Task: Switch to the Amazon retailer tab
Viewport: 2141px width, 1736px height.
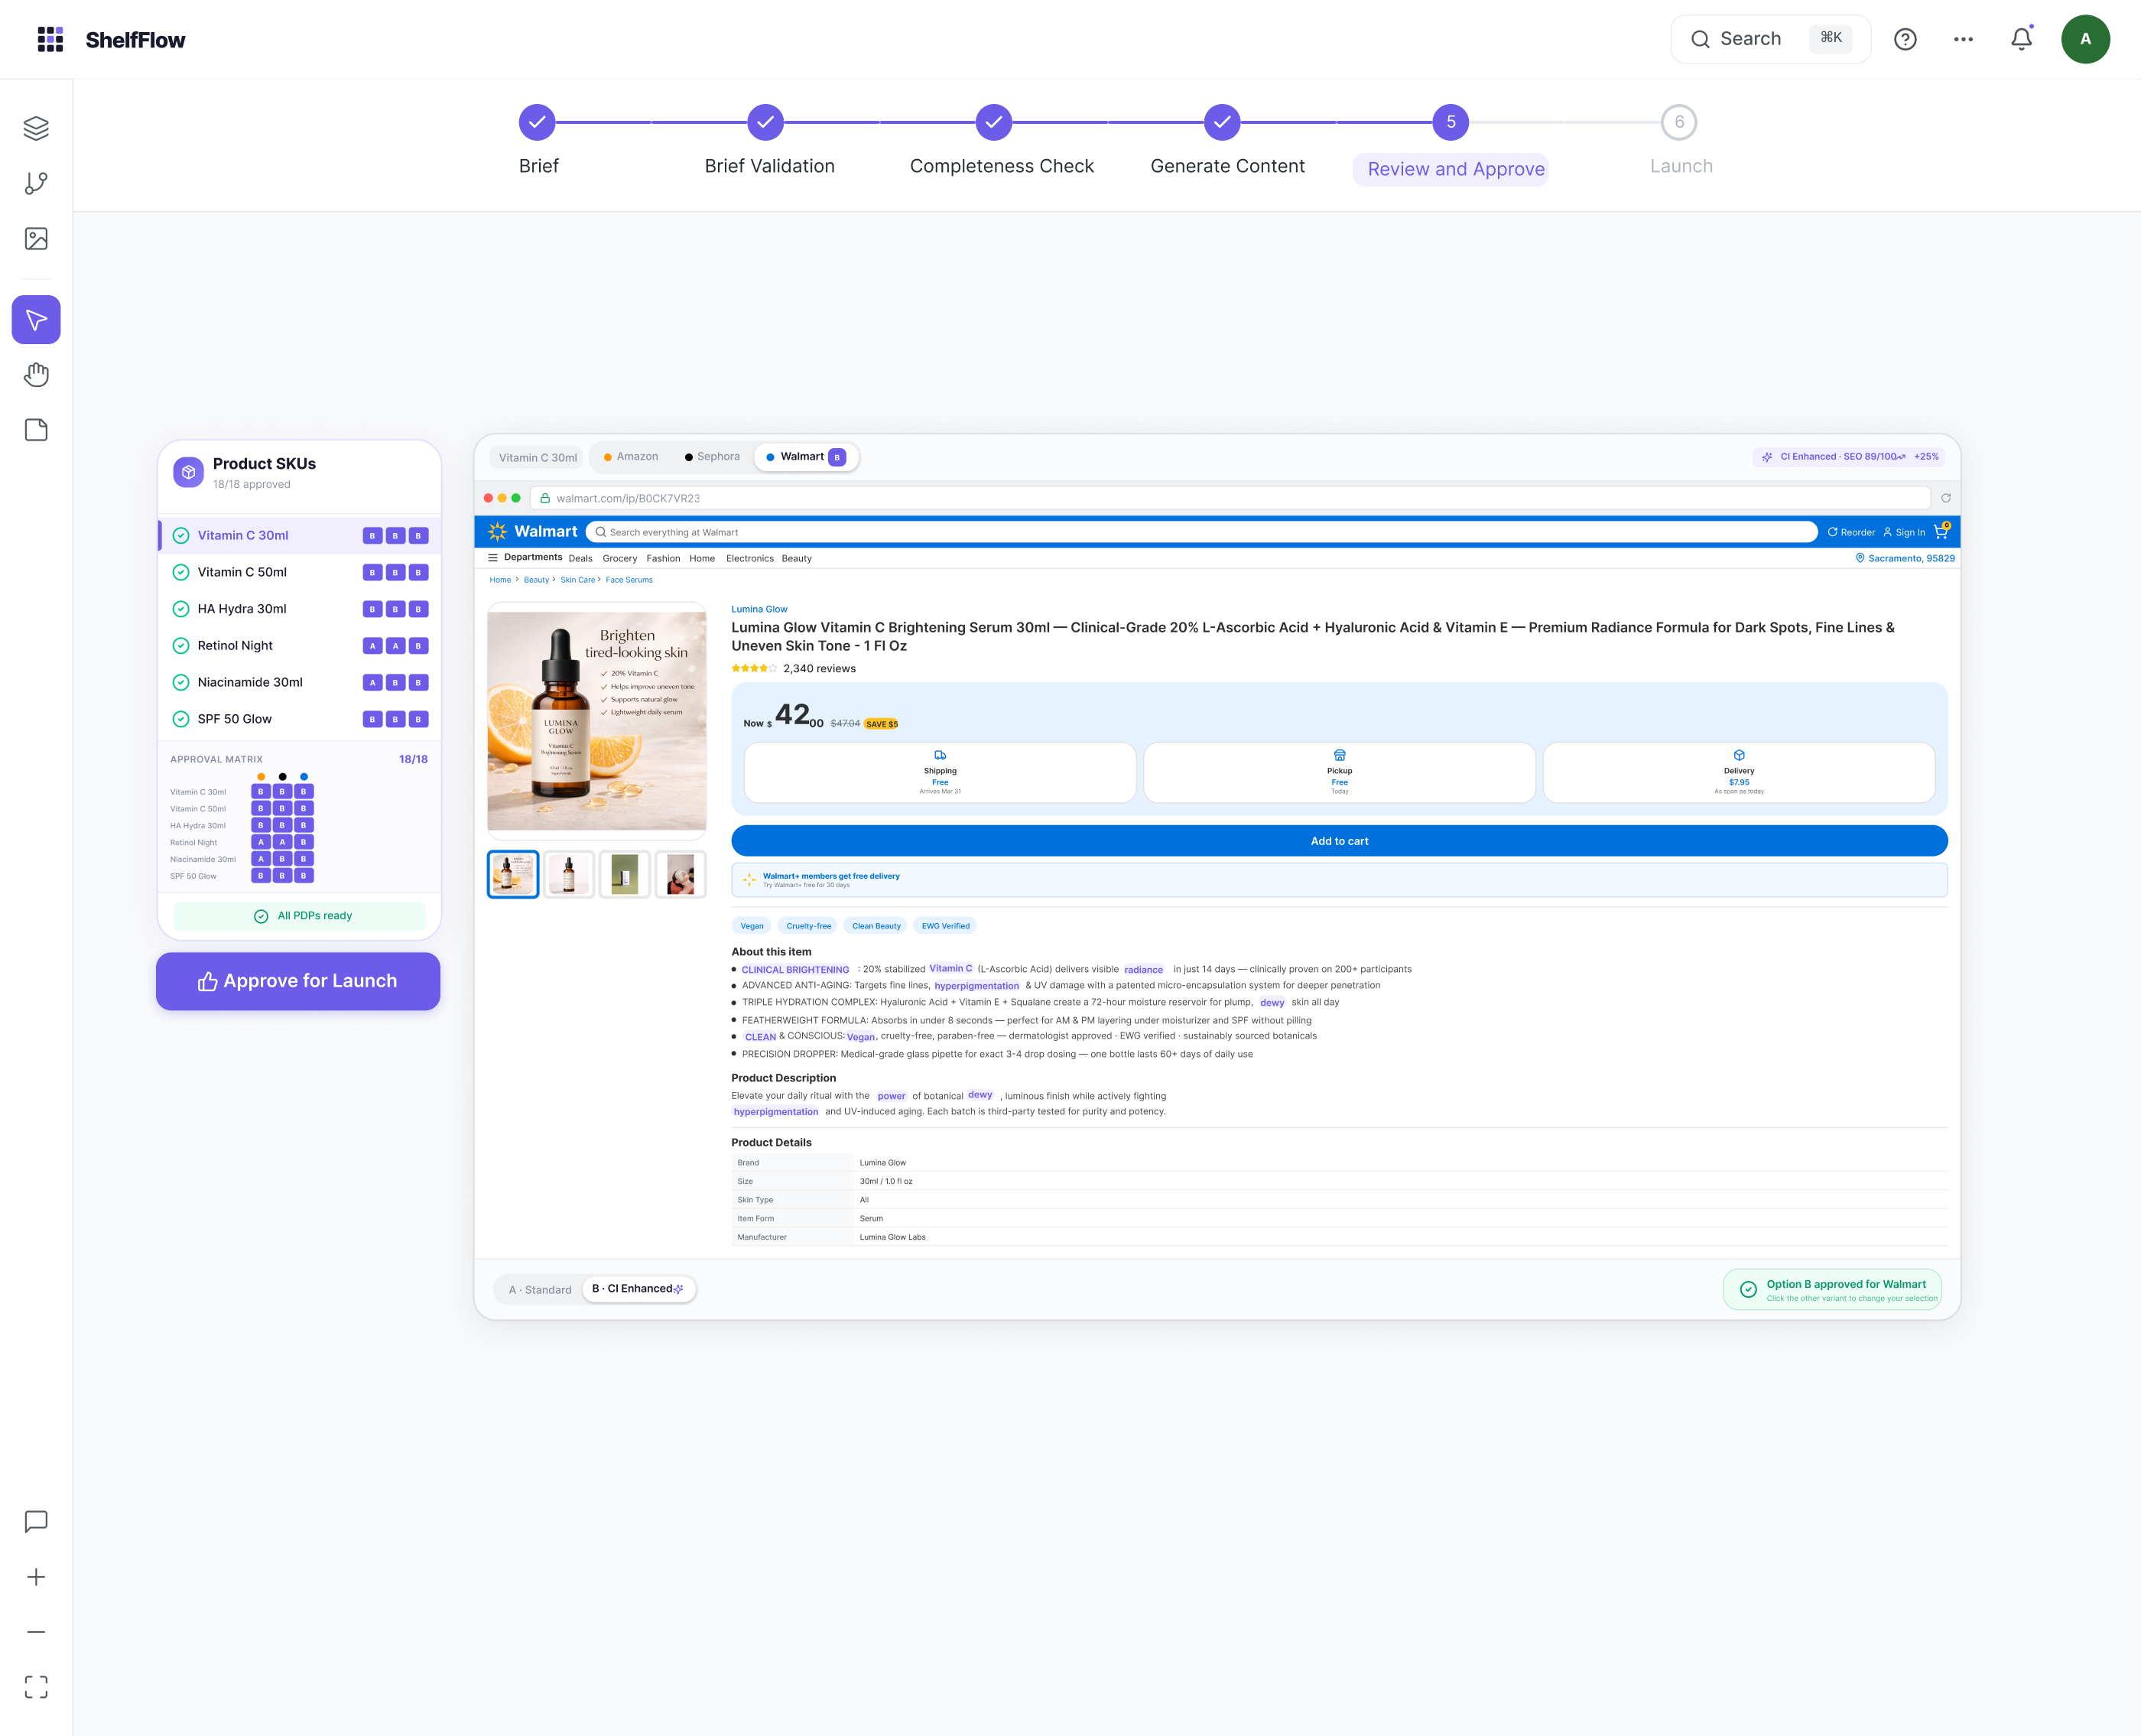Action: click(x=631, y=457)
